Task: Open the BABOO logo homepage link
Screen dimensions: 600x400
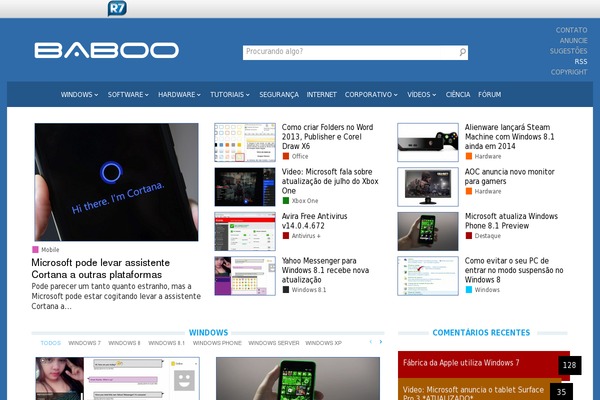Action: 106,50
